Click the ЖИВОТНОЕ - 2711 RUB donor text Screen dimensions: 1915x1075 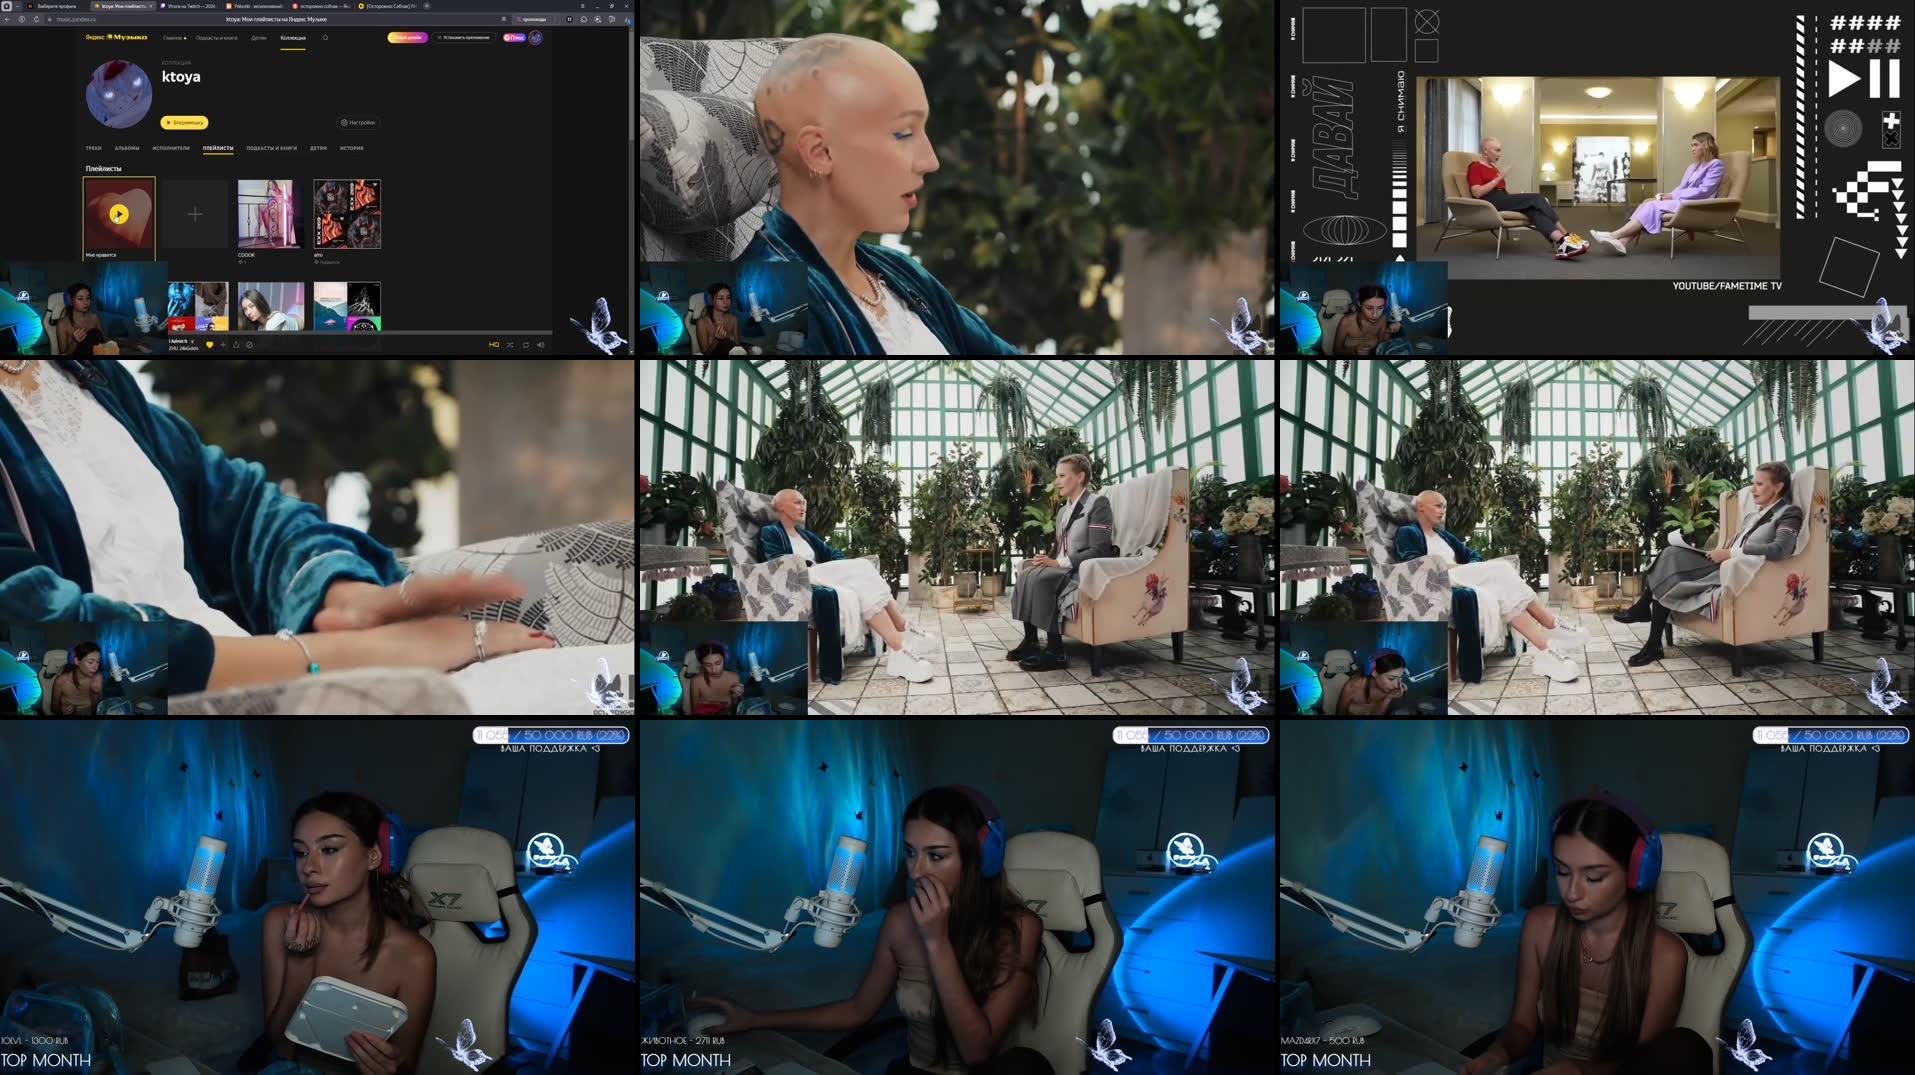pyautogui.click(x=683, y=1041)
